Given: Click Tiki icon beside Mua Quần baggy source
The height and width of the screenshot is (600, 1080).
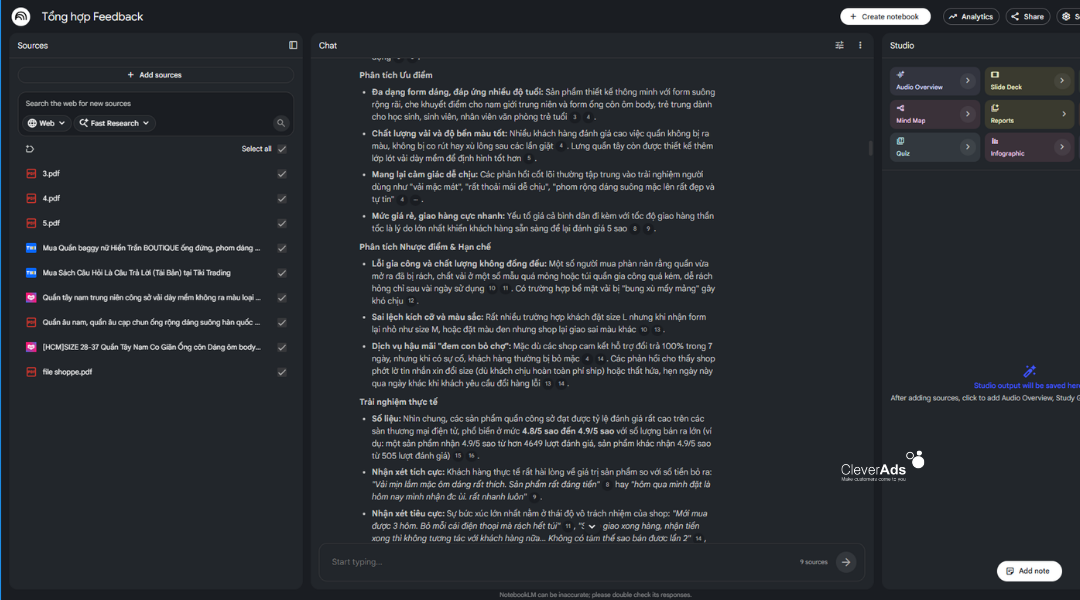Looking at the screenshot, I should pyautogui.click(x=31, y=248).
